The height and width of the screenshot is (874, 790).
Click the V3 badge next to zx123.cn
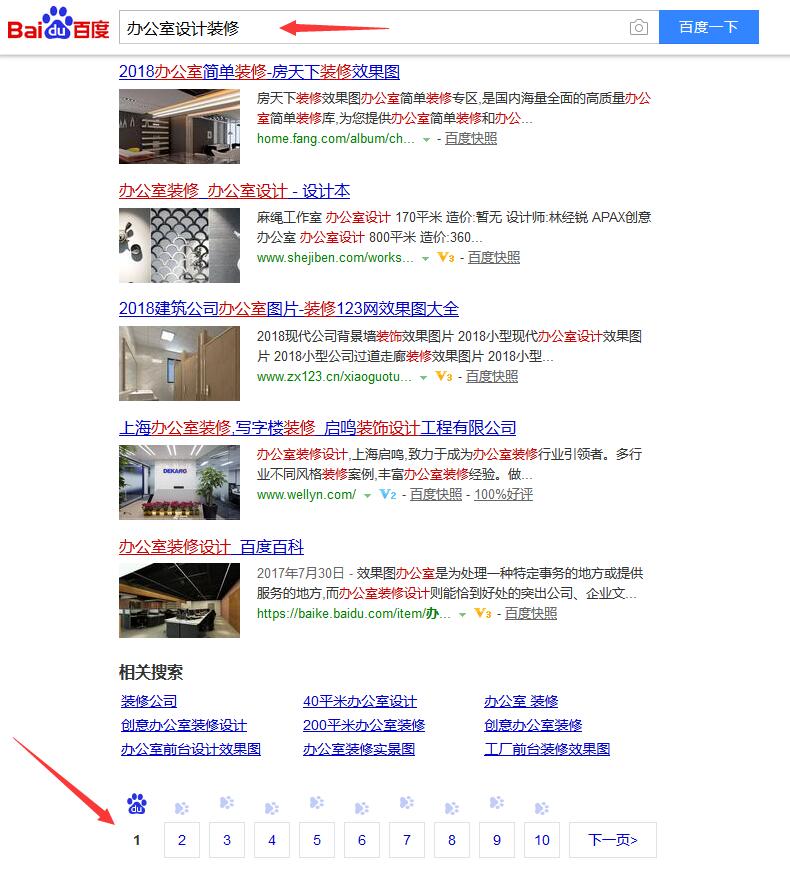point(444,377)
